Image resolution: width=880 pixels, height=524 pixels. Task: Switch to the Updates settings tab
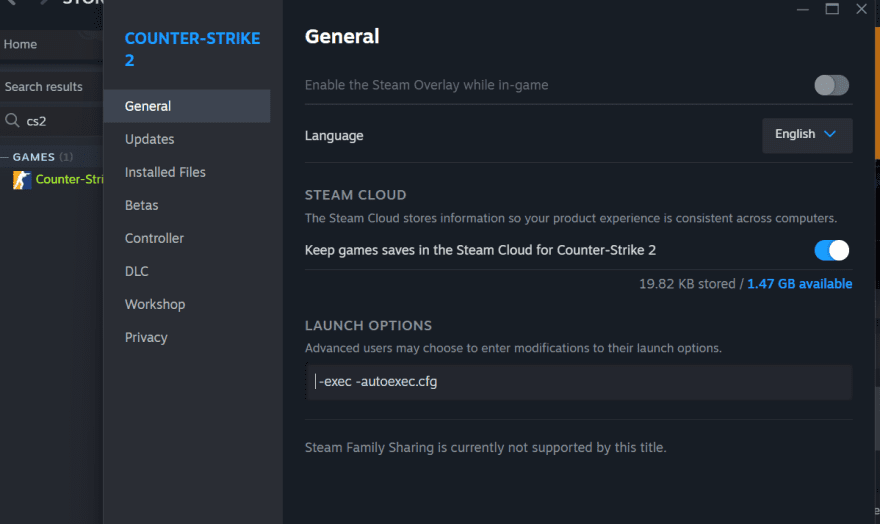click(x=149, y=139)
